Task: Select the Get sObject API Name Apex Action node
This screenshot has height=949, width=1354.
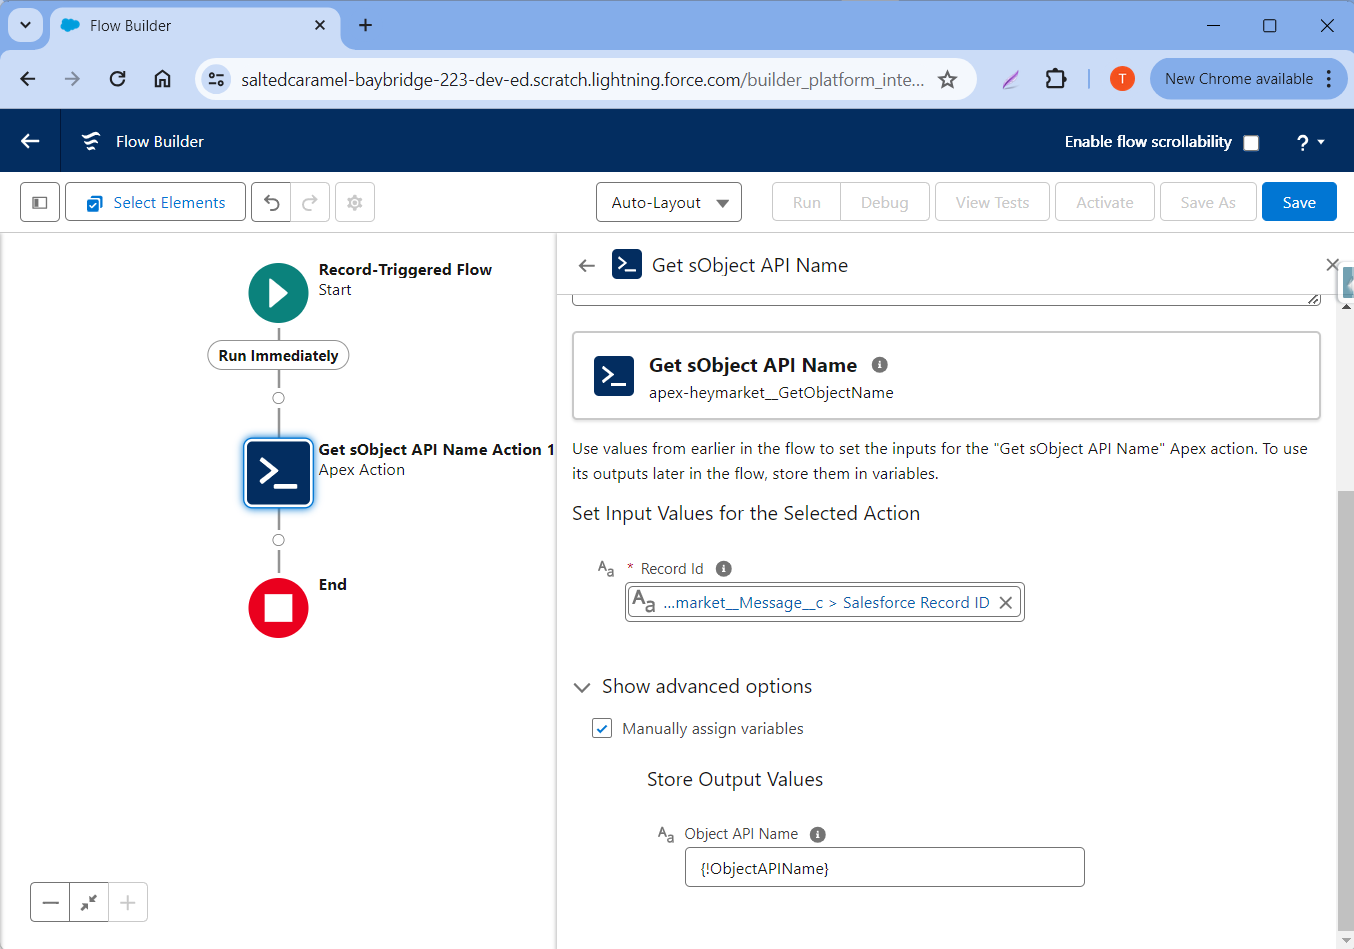Action: 279,473
